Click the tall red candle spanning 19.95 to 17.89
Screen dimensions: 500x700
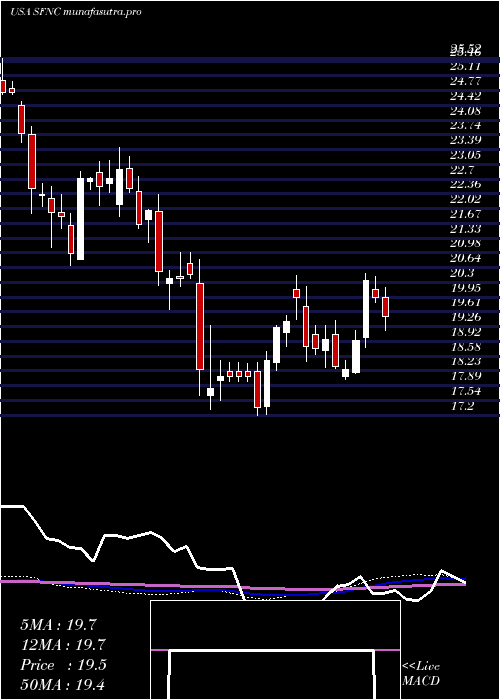(x=200, y=326)
